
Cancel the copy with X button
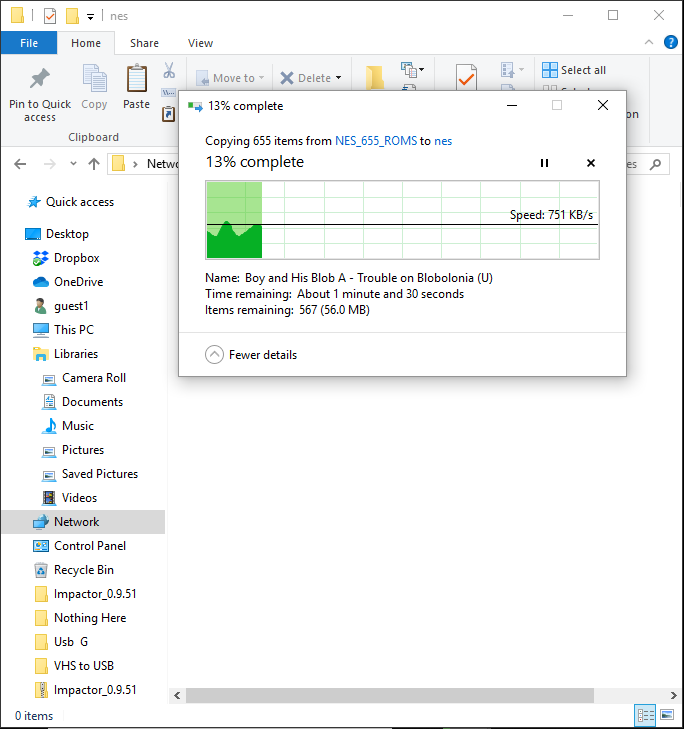(591, 163)
